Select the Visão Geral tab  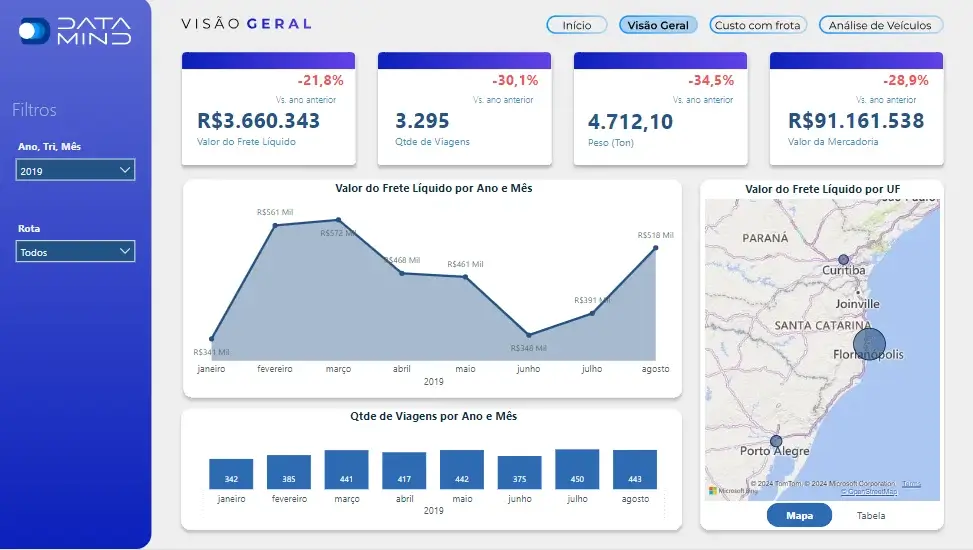[x=658, y=25]
